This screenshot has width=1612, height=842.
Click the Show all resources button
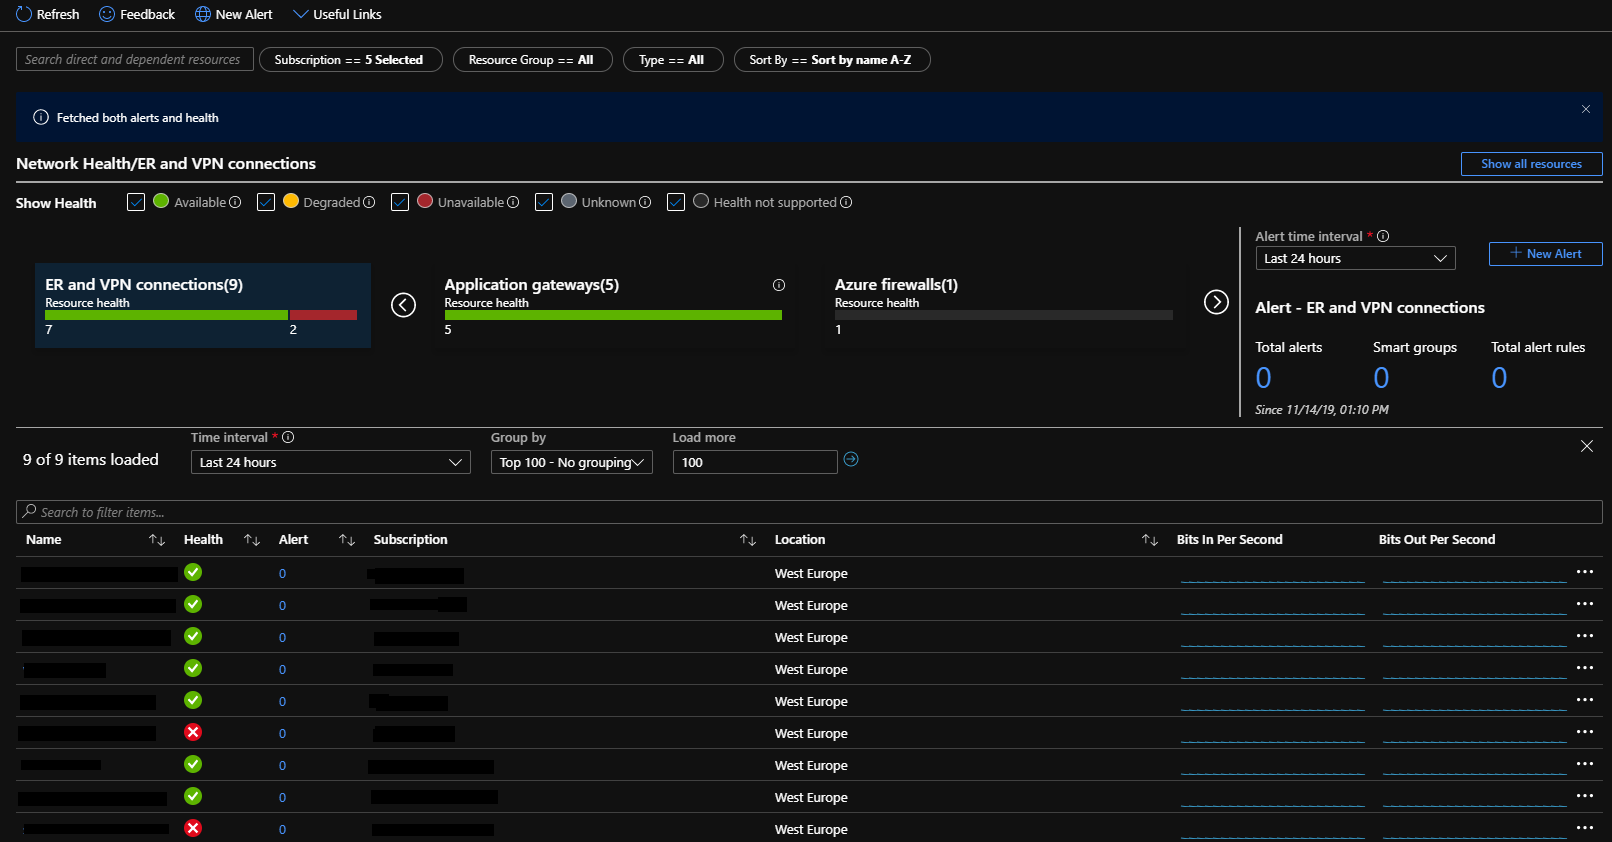point(1531,164)
